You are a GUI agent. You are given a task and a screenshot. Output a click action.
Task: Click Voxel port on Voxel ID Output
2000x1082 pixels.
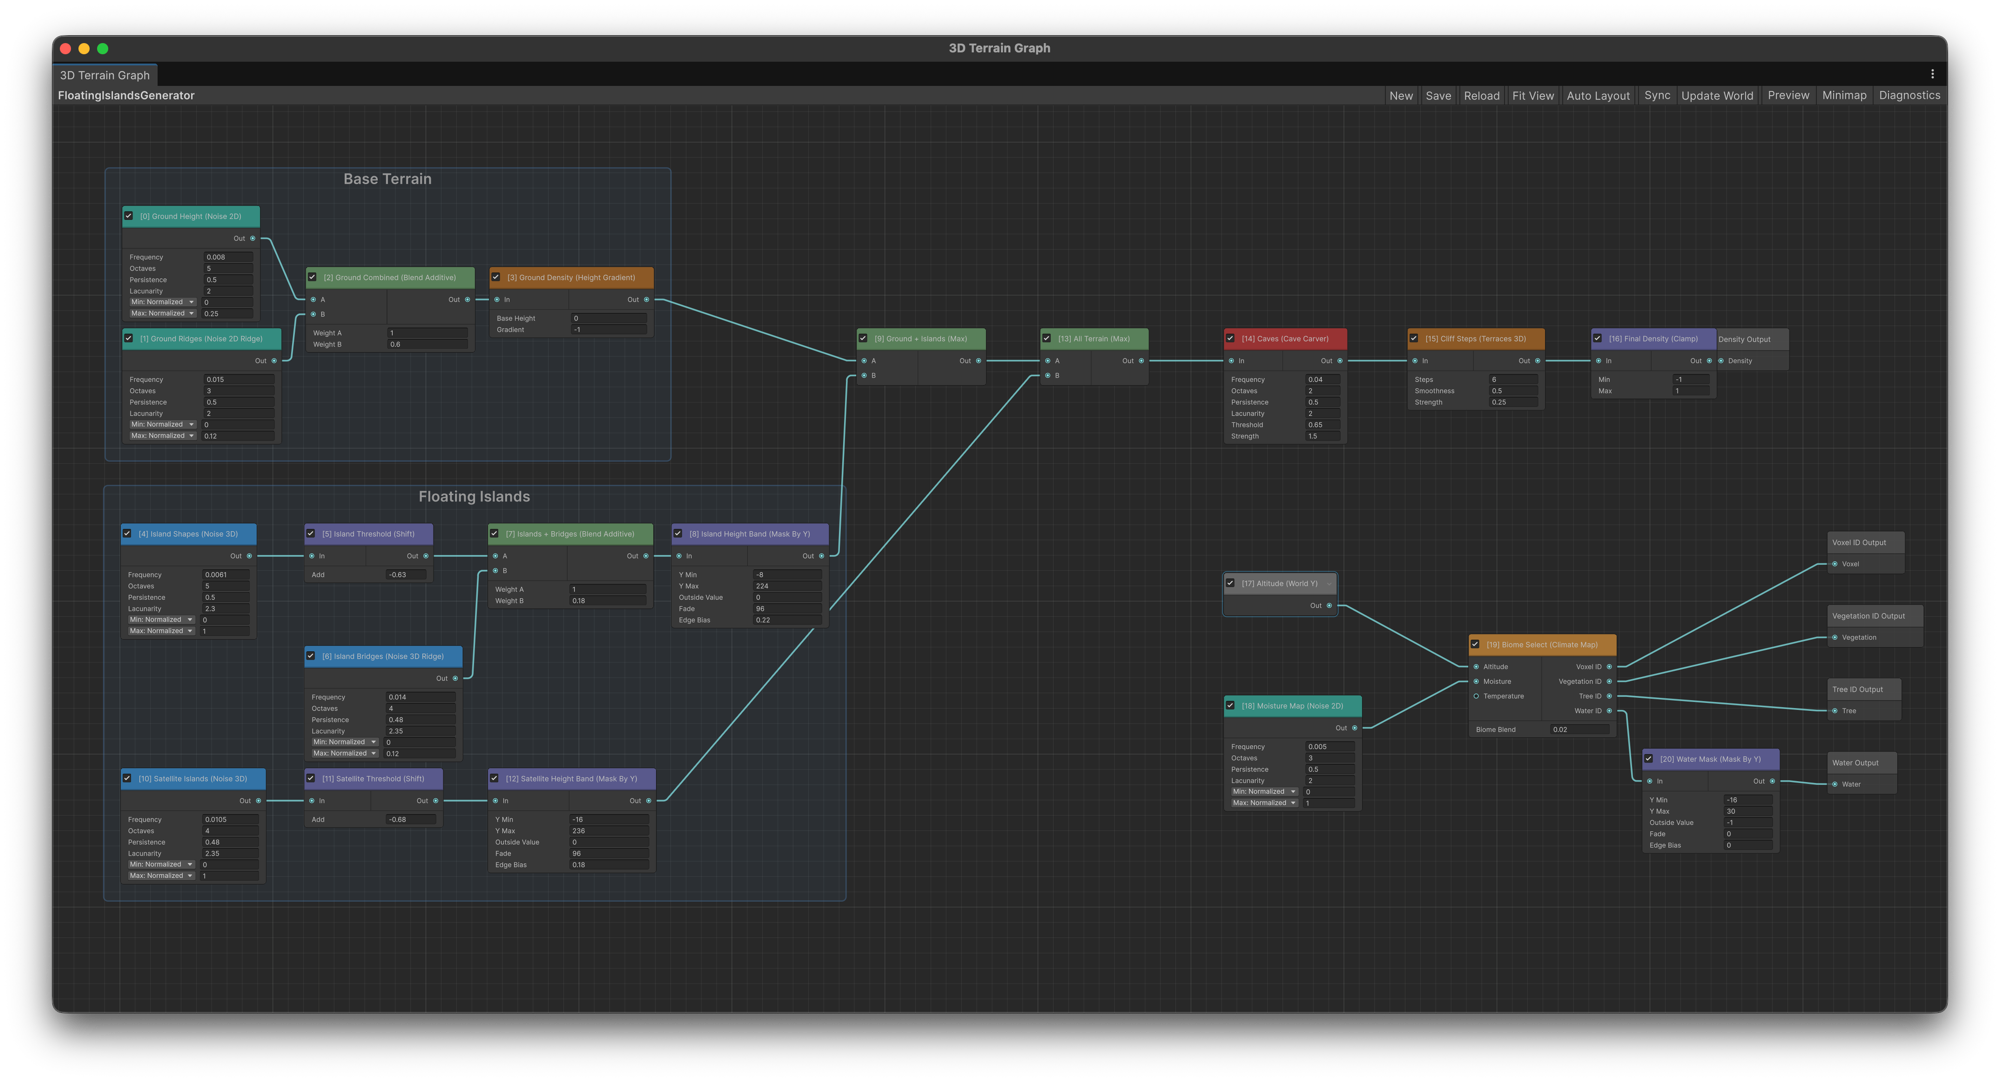1835,564
